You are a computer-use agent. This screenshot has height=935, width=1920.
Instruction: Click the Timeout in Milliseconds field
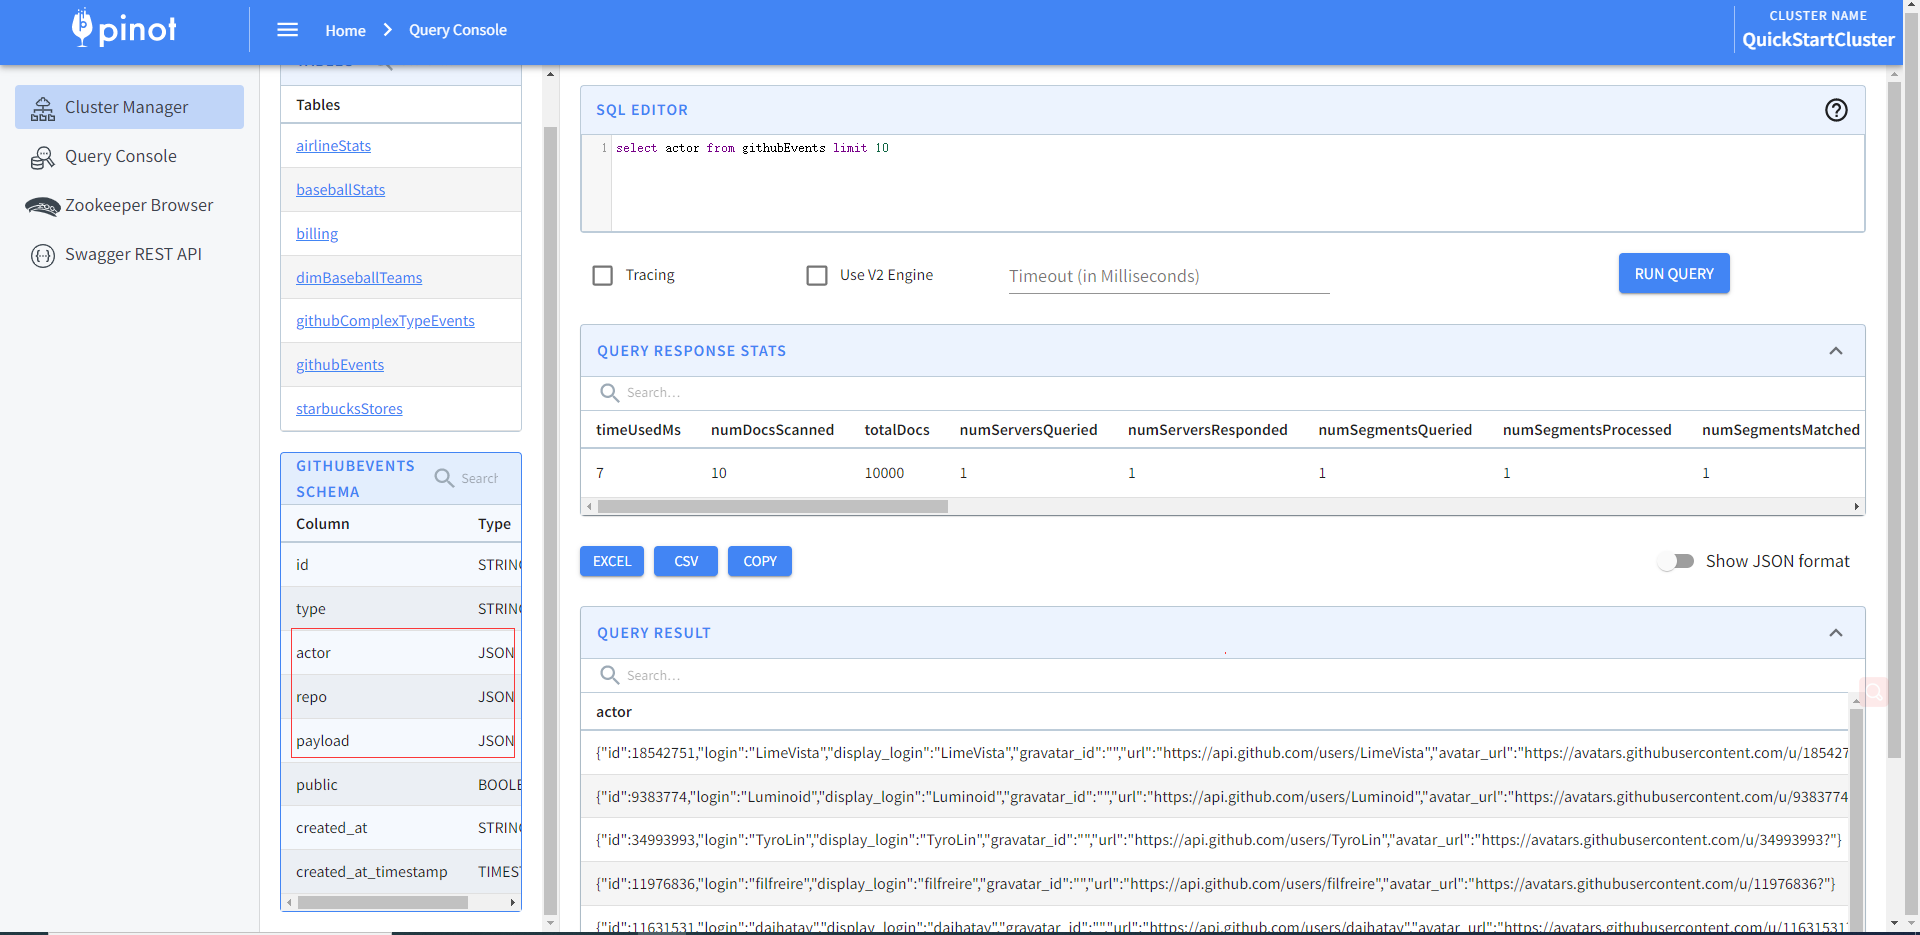point(1169,276)
